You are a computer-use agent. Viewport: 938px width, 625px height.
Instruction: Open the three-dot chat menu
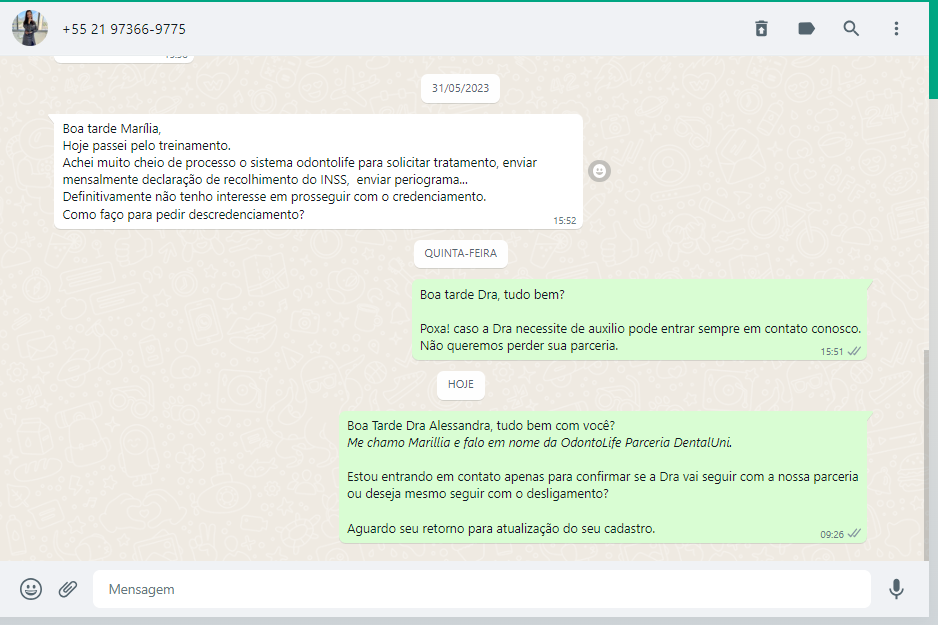(x=896, y=28)
